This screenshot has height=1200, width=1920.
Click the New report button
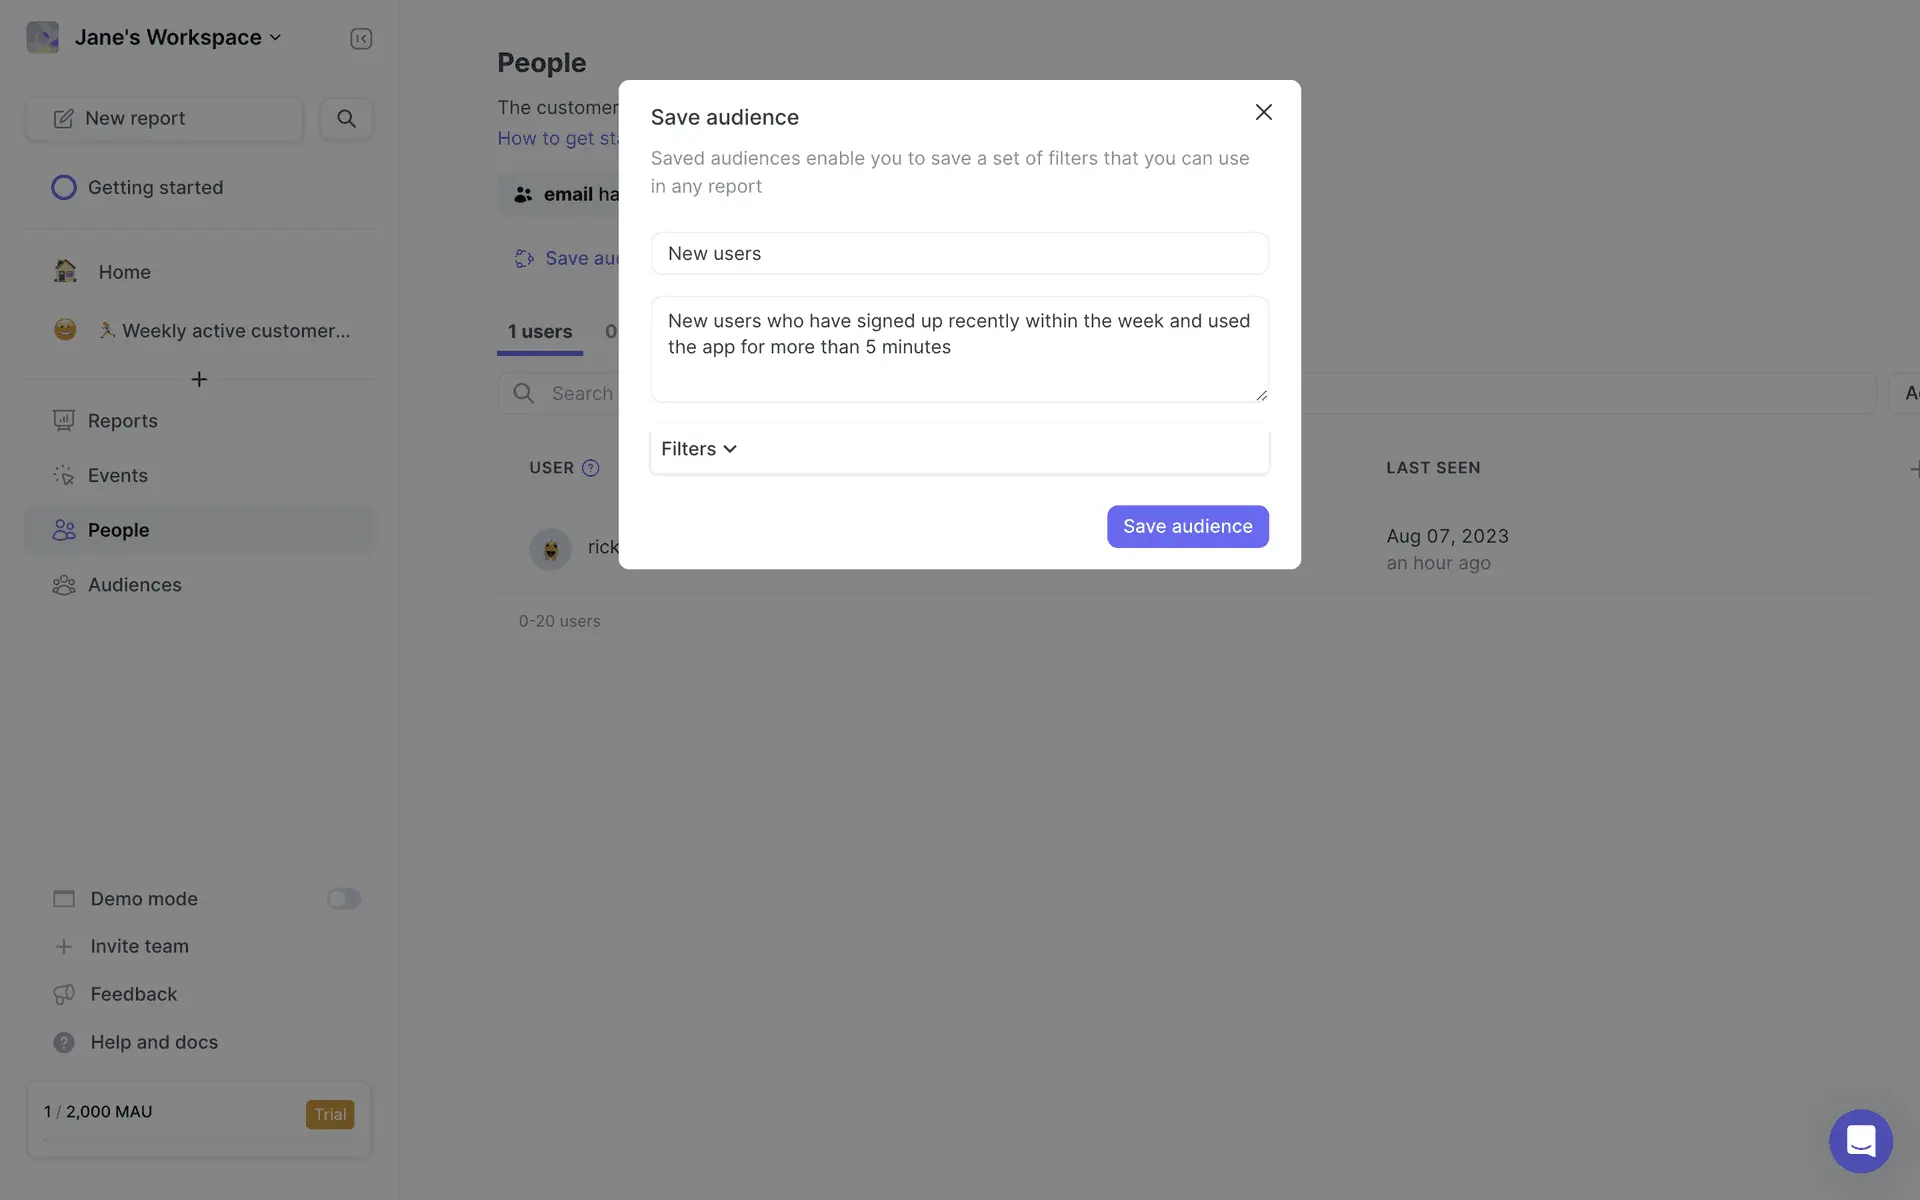(x=165, y=119)
